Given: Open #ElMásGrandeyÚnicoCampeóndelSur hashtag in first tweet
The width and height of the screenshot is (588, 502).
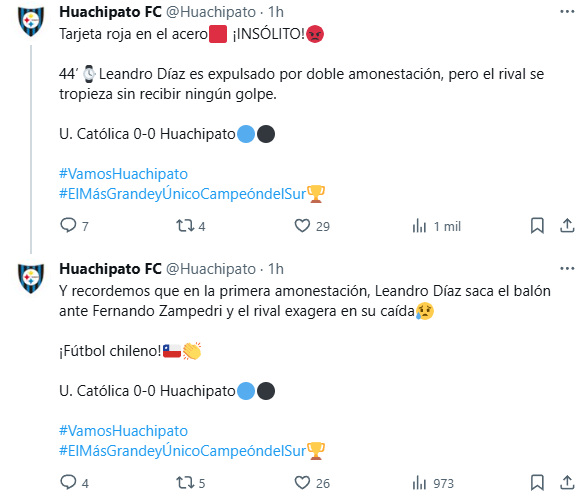Looking at the screenshot, I should (182, 194).
